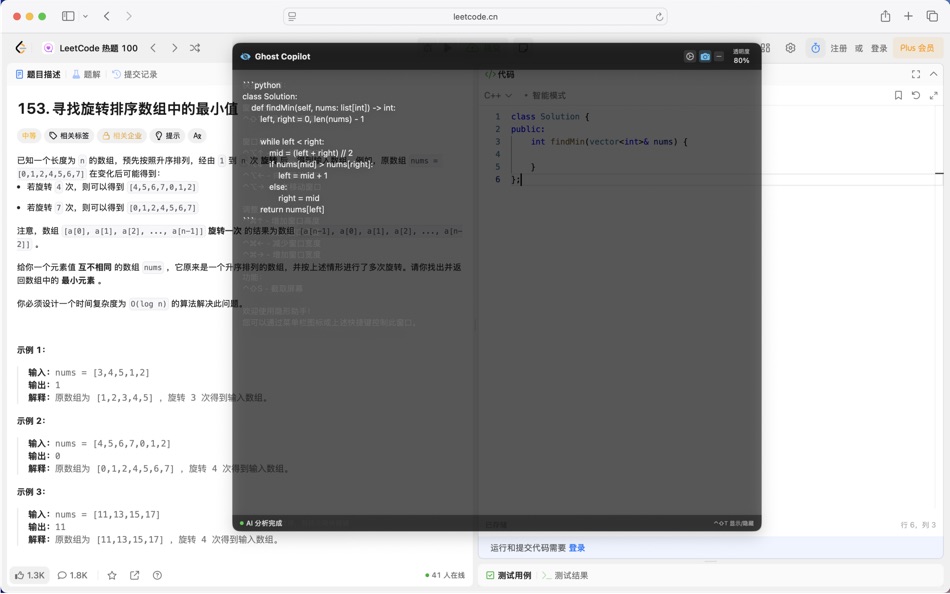Collapse the code panel with the up chevron
Screen dimensions: 950x594
point(934,74)
